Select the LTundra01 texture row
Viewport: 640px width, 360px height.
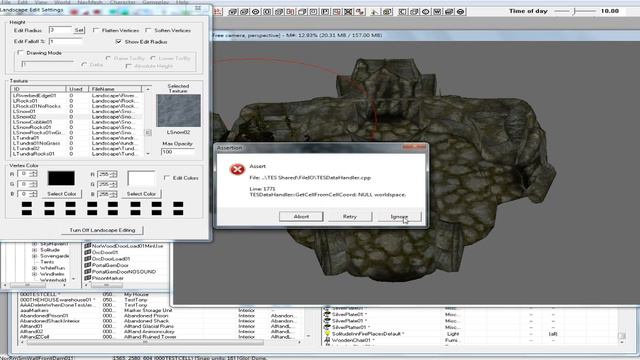[77, 138]
